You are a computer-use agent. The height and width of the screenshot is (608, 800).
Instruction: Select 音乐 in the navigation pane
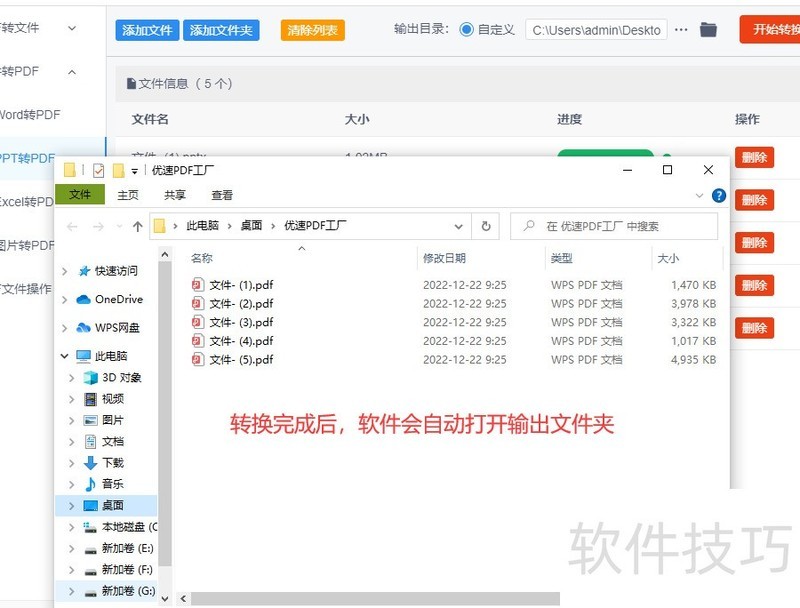click(x=113, y=484)
